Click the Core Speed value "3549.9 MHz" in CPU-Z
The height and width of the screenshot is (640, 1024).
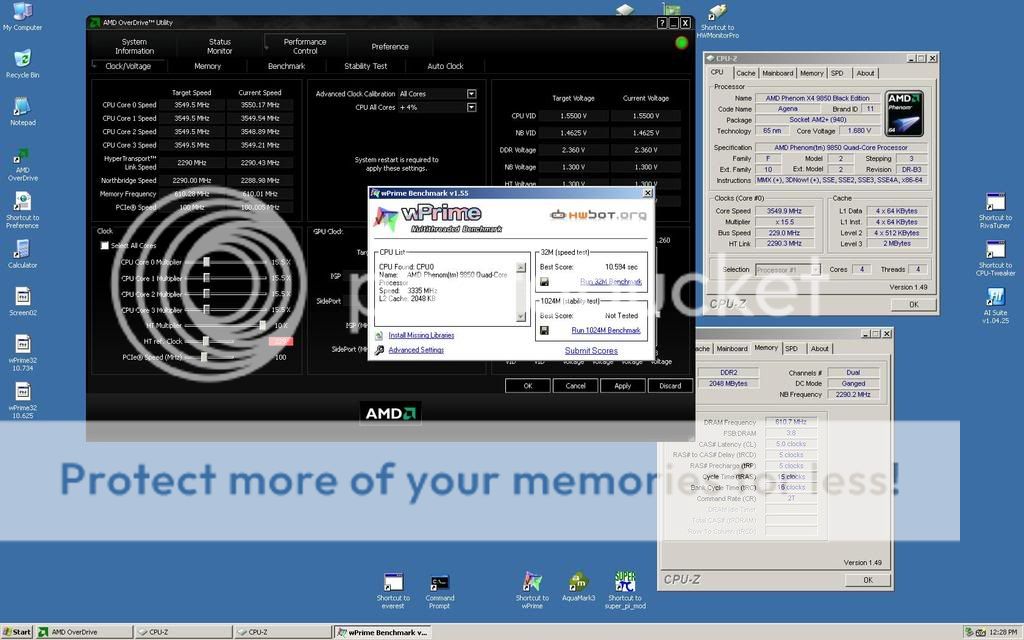(x=784, y=211)
